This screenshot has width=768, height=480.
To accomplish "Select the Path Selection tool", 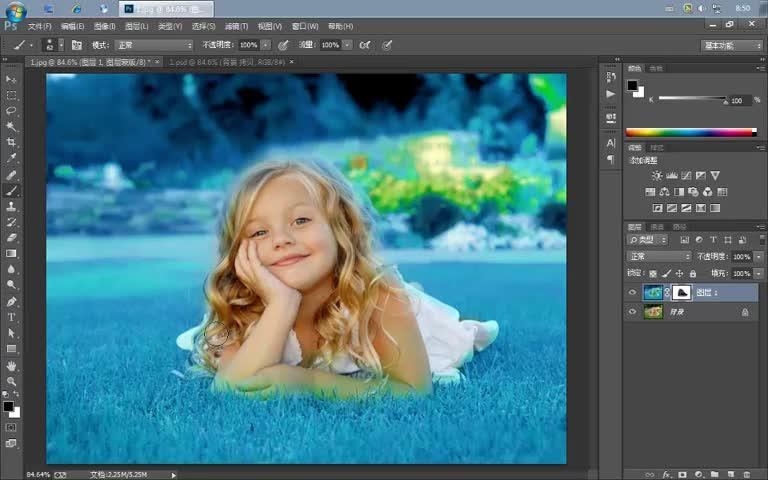I will (11, 333).
